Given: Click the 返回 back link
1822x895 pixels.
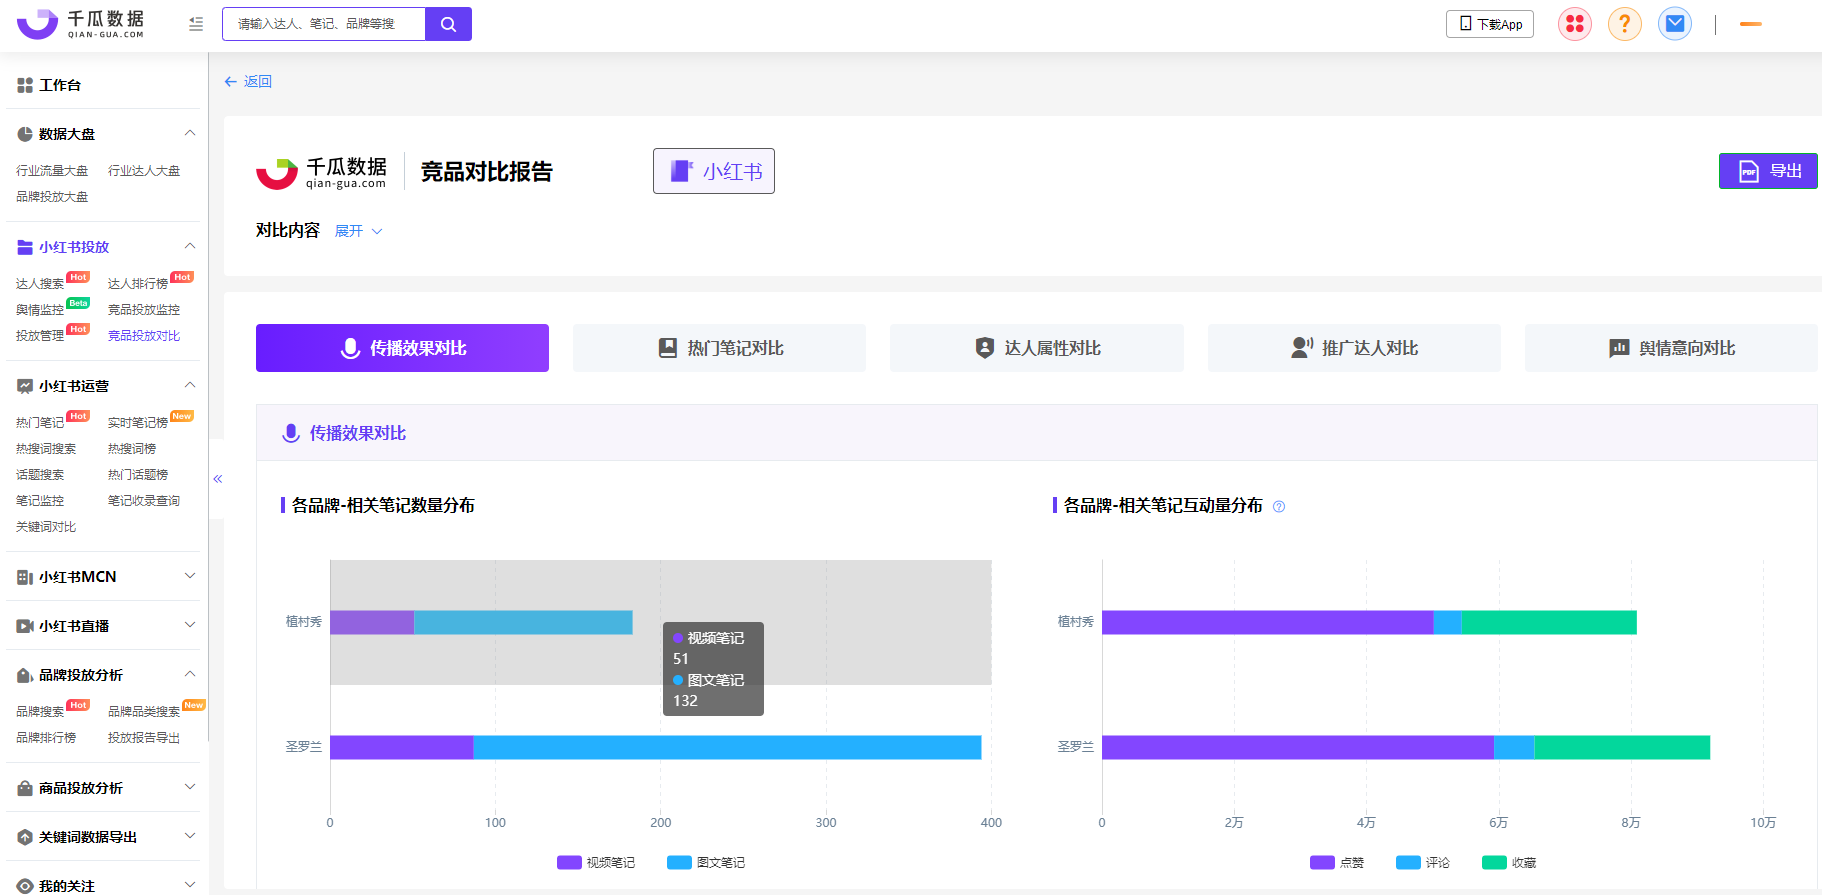Looking at the screenshot, I should coord(248,82).
